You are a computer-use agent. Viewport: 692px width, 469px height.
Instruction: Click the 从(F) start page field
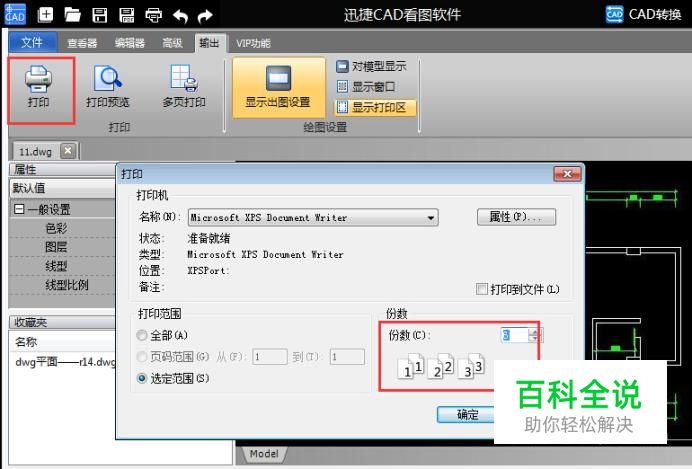[270, 356]
